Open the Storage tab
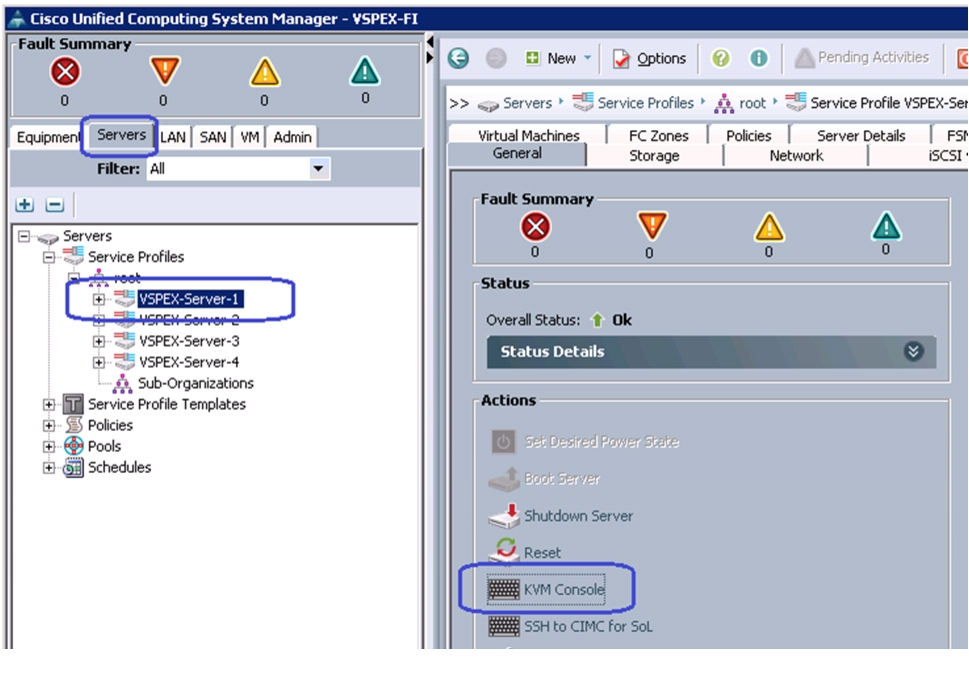The image size is (969, 673). point(654,156)
